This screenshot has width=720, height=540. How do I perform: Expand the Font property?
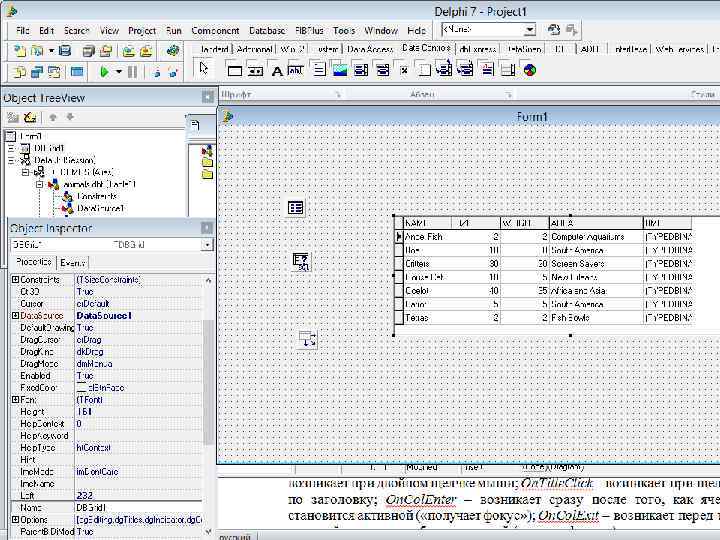click(x=15, y=399)
